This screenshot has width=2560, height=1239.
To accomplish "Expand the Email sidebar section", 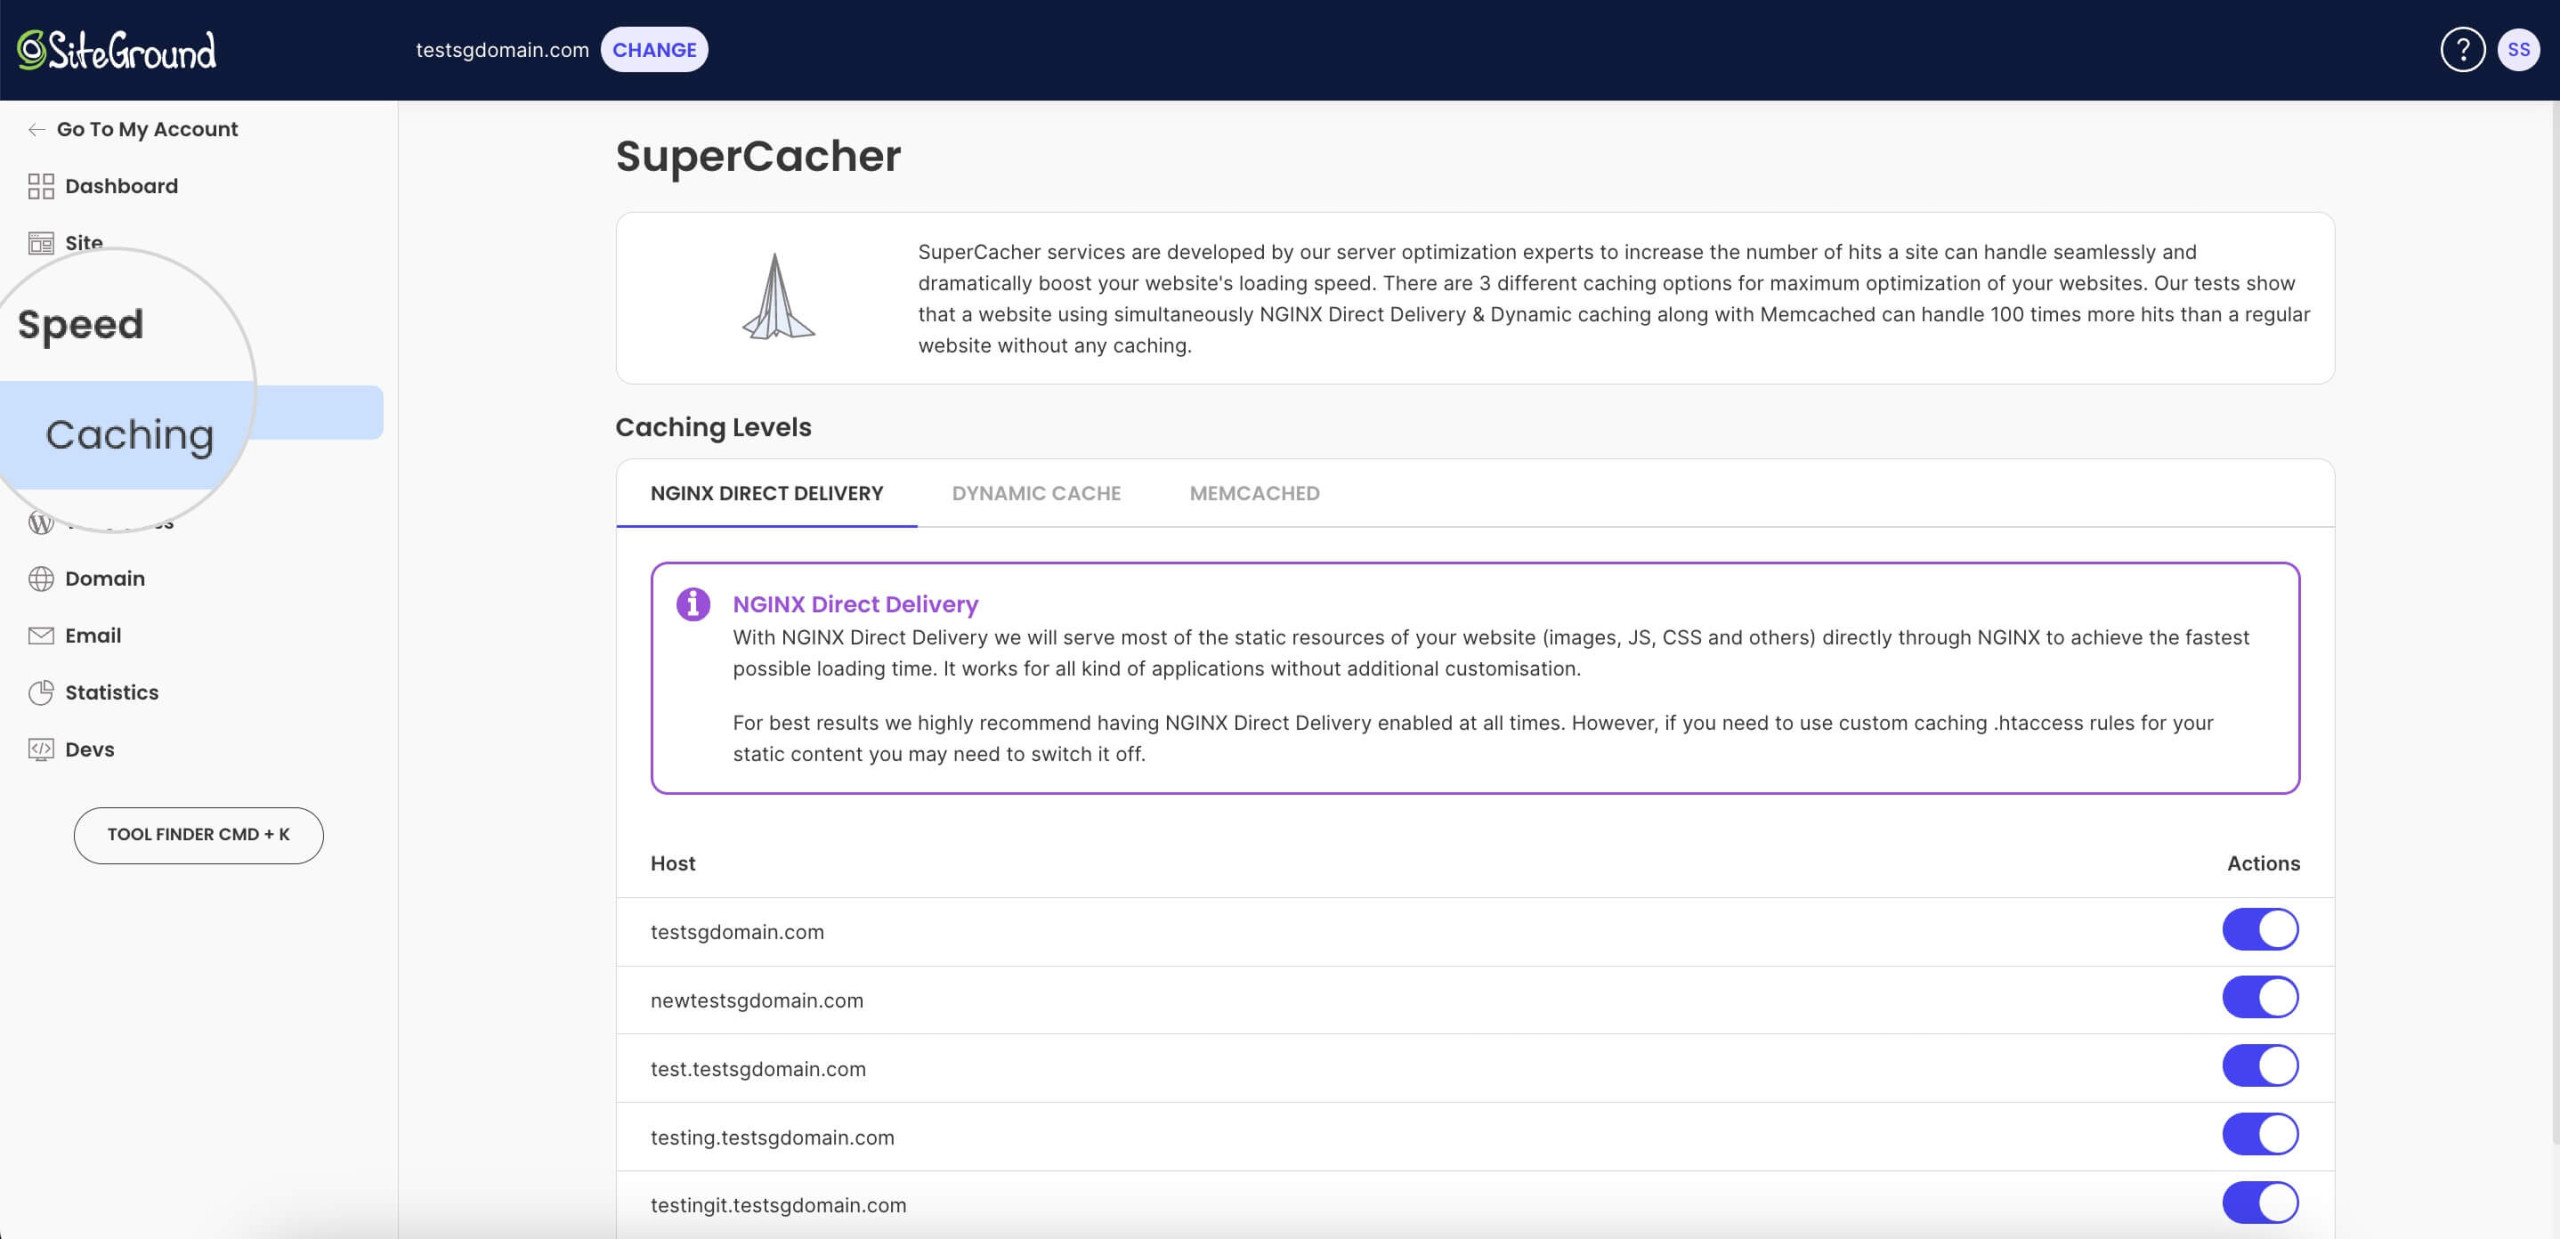I will point(93,636).
